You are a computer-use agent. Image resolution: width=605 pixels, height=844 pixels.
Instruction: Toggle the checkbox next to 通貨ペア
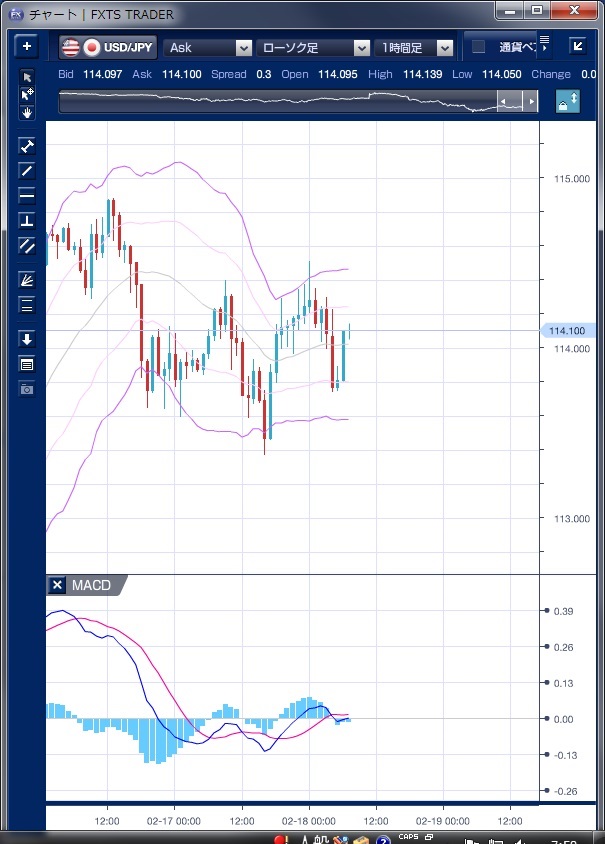click(478, 47)
